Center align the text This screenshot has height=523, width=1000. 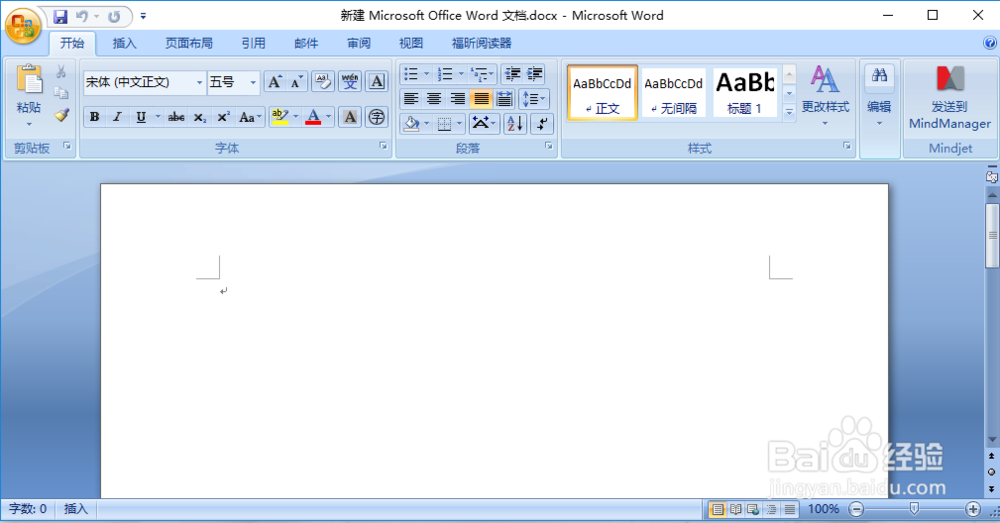point(434,99)
